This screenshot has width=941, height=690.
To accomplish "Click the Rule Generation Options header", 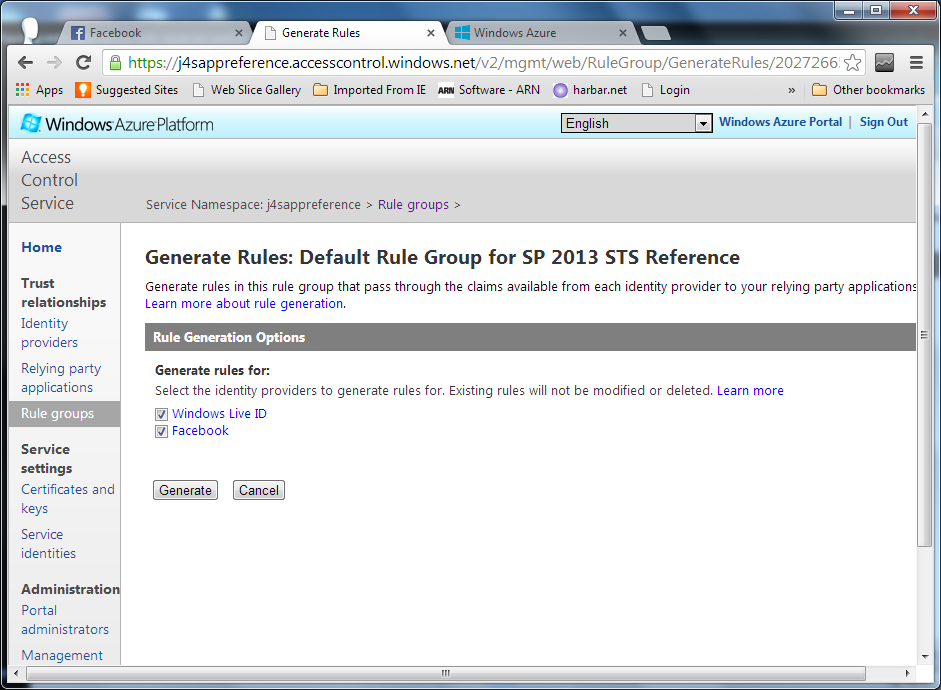I will click(x=530, y=337).
